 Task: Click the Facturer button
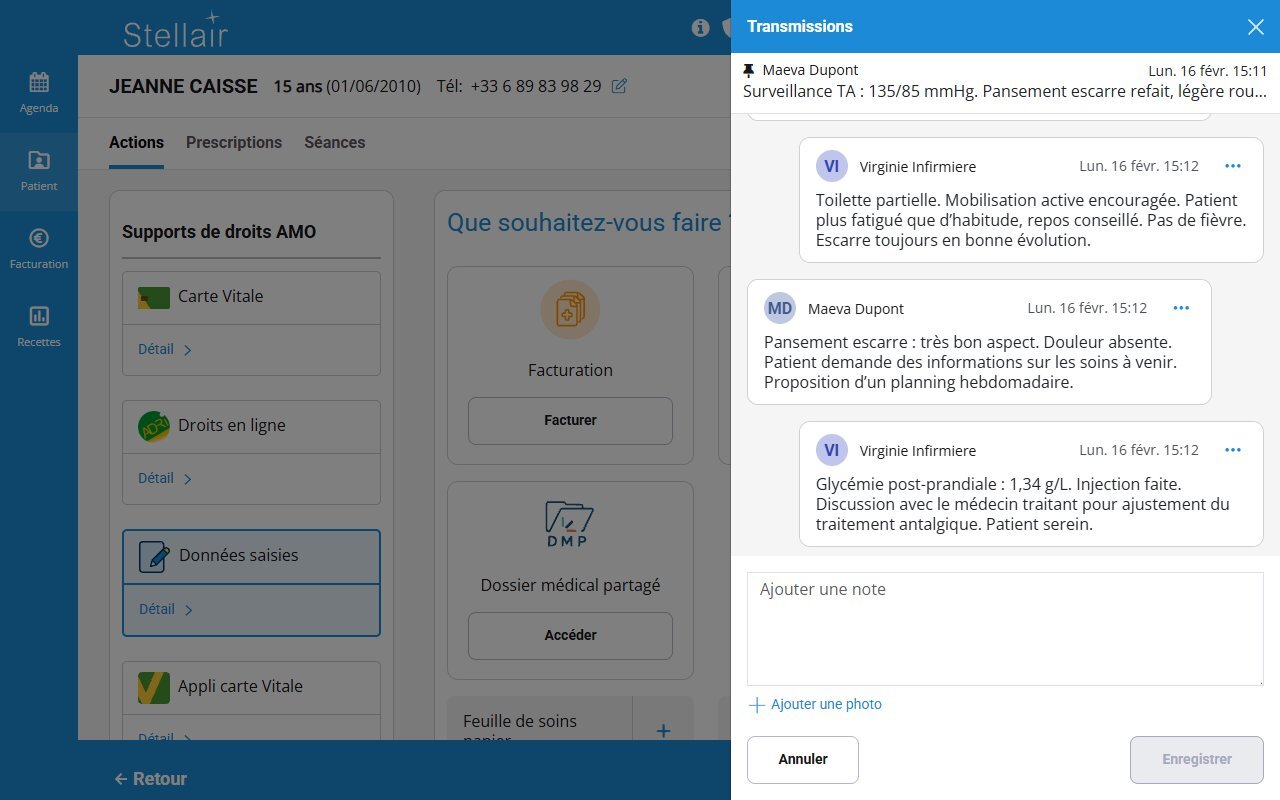[x=570, y=421]
